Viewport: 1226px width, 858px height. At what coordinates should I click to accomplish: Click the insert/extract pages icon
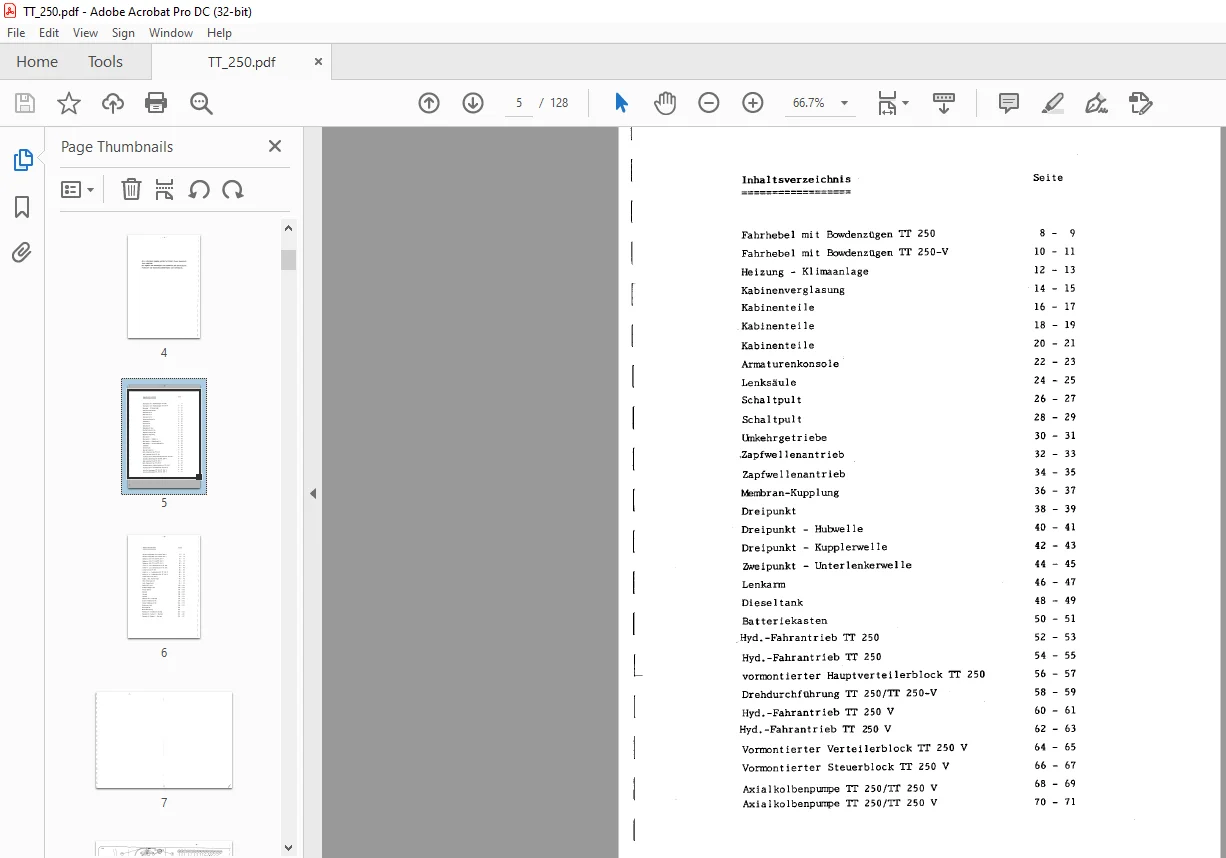165,189
